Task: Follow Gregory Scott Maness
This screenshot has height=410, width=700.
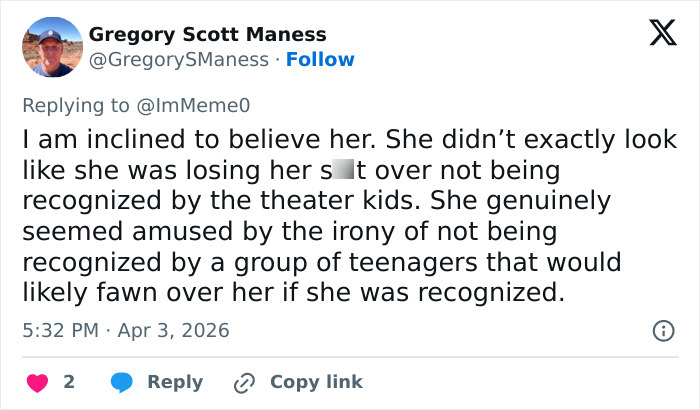Action: pyautogui.click(x=320, y=59)
